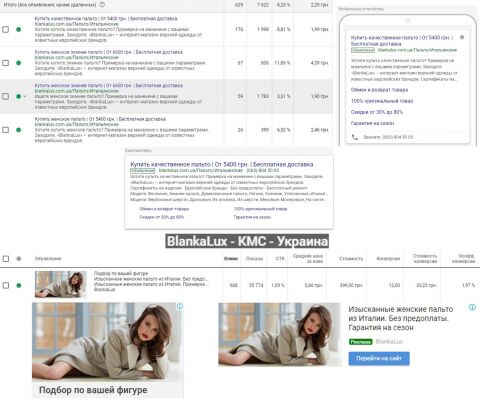Open headline of ad with 11,06 % CTR
The width and height of the screenshot is (480, 400).
coord(109,52)
